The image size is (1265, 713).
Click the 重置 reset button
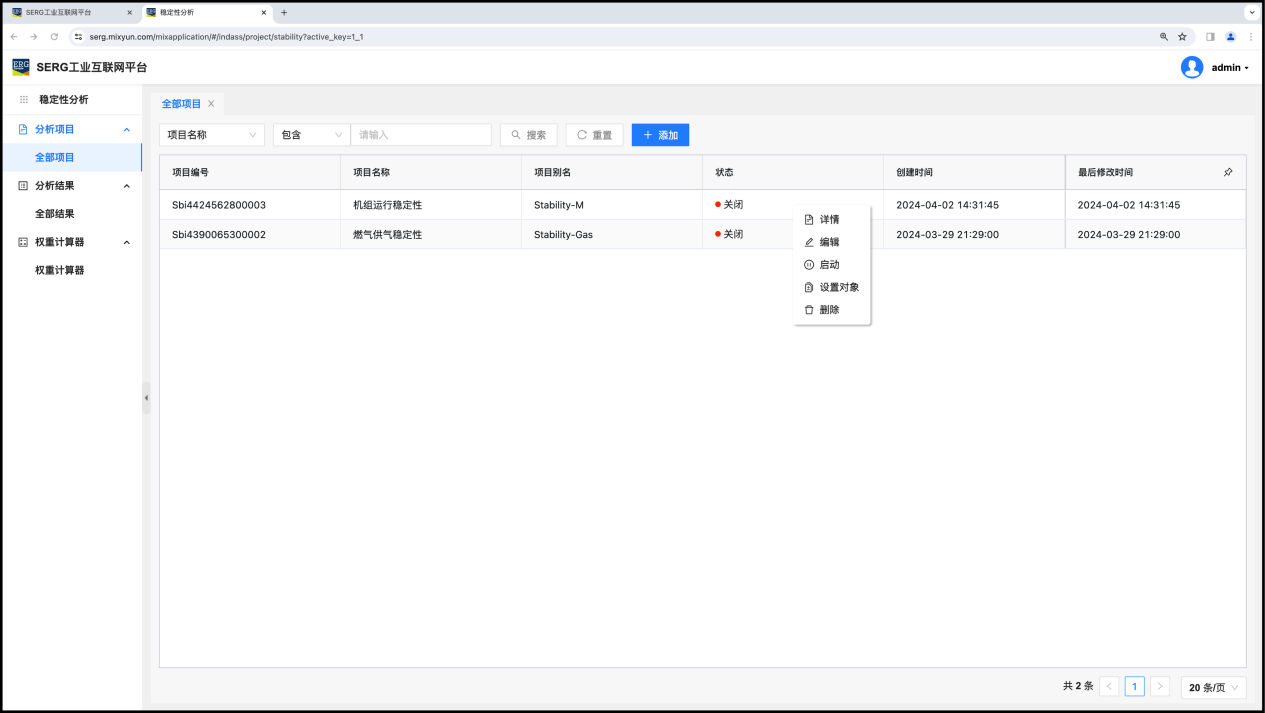594,135
